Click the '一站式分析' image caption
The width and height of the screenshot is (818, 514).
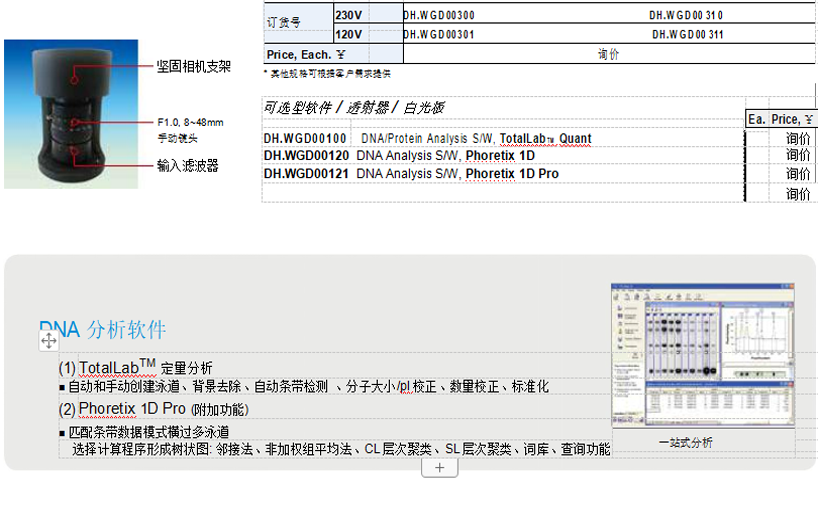(x=685, y=442)
